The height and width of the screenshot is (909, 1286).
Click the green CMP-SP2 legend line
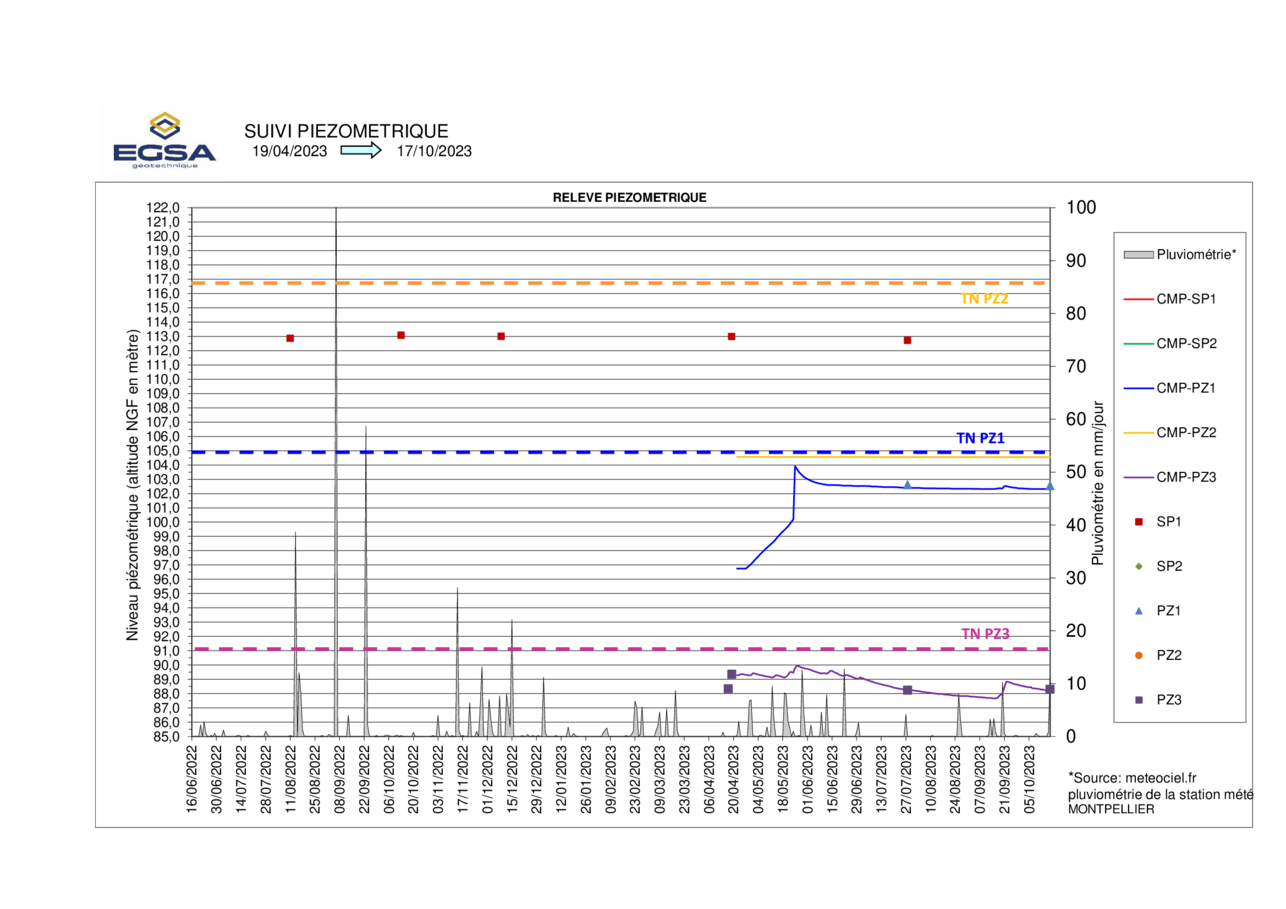point(1137,343)
